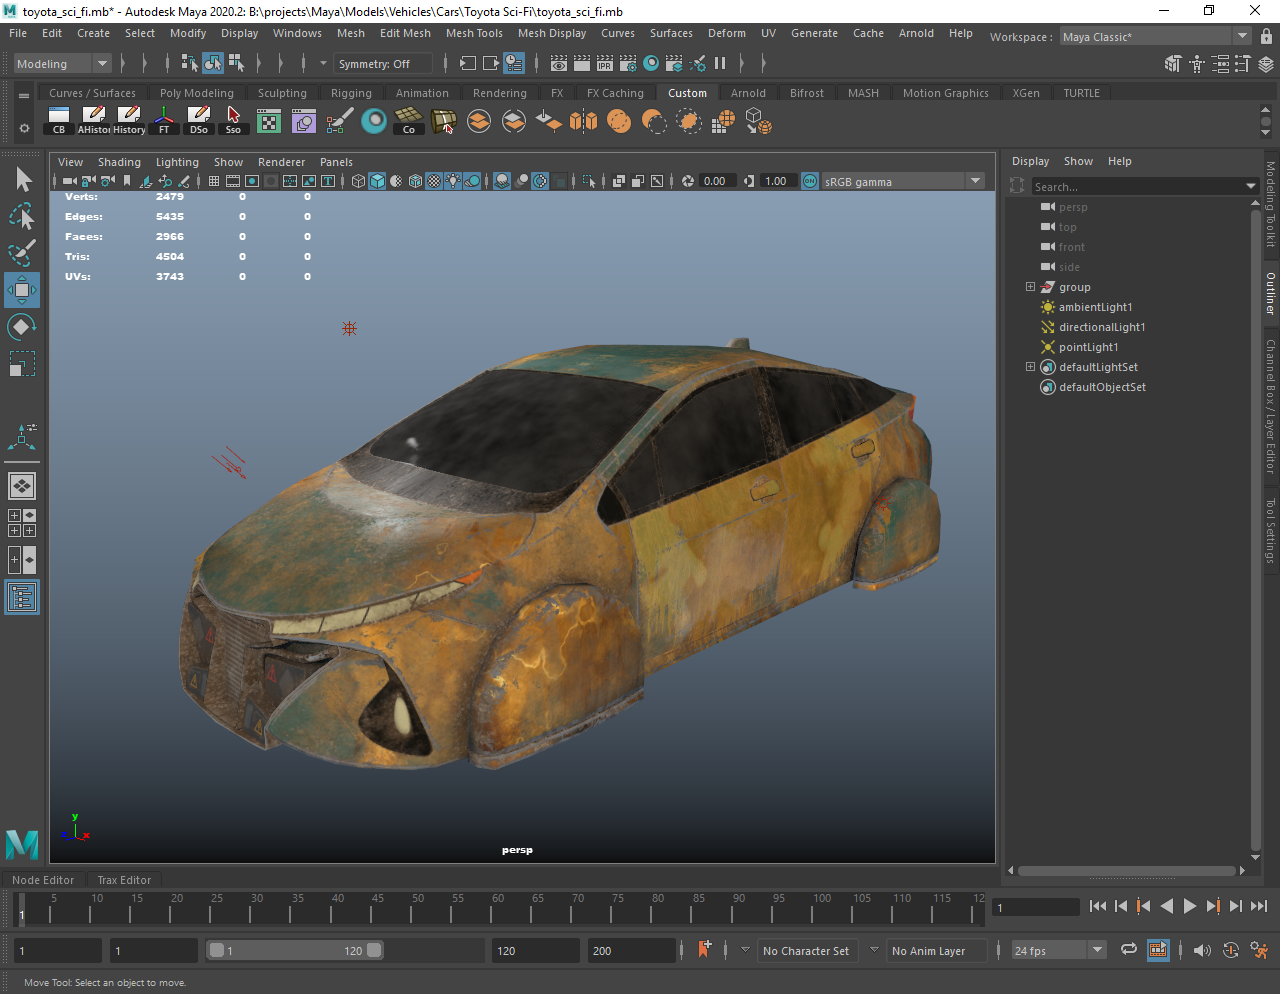Expand the group node in Outliner
Viewport: 1280px width, 994px height.
[x=1030, y=287]
